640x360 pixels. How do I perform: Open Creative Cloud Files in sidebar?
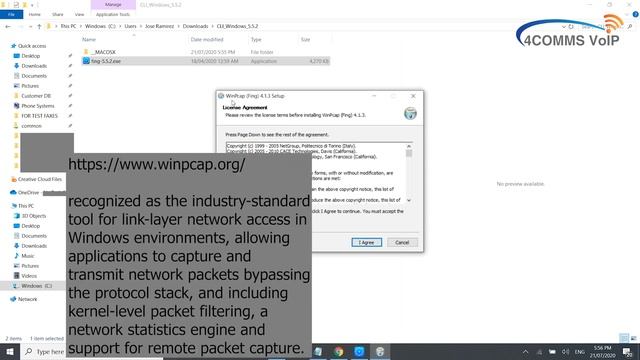pyautogui.click(x=40, y=179)
